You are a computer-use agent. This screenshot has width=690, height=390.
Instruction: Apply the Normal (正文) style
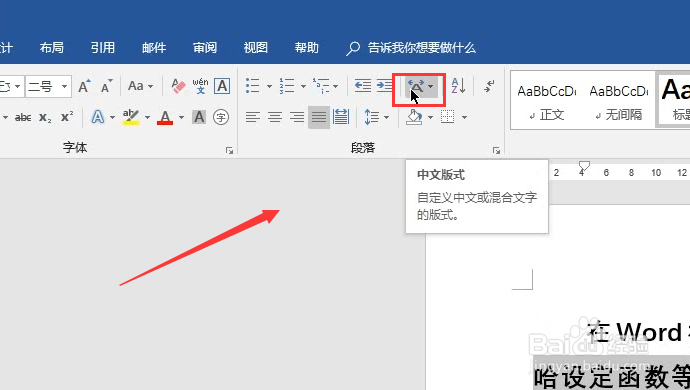[546, 101]
